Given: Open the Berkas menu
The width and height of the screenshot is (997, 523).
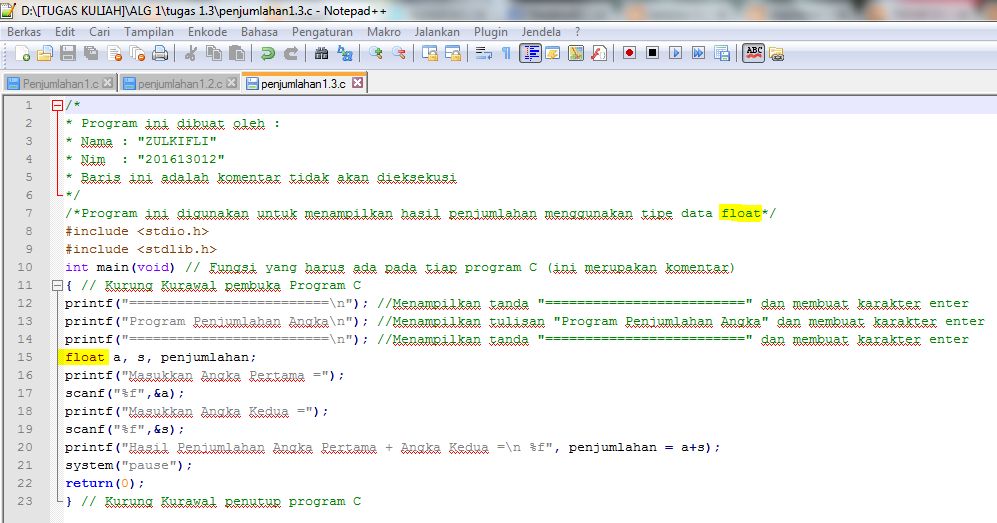Looking at the screenshot, I should (24, 32).
